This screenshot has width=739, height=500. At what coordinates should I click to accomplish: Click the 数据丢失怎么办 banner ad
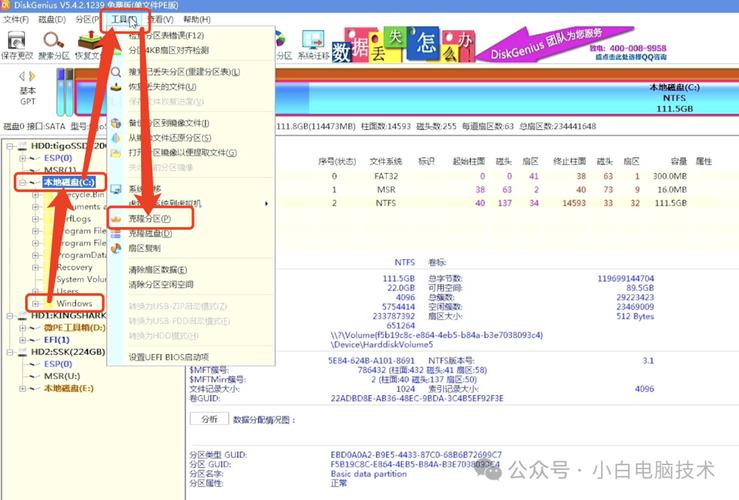coord(403,45)
